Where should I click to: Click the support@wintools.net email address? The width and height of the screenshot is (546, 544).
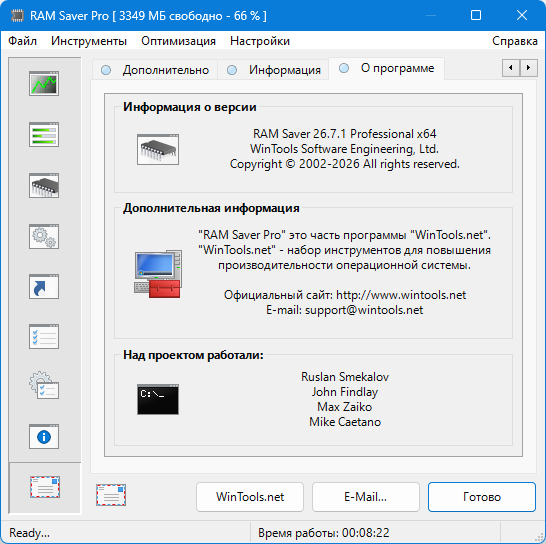[x=364, y=310]
